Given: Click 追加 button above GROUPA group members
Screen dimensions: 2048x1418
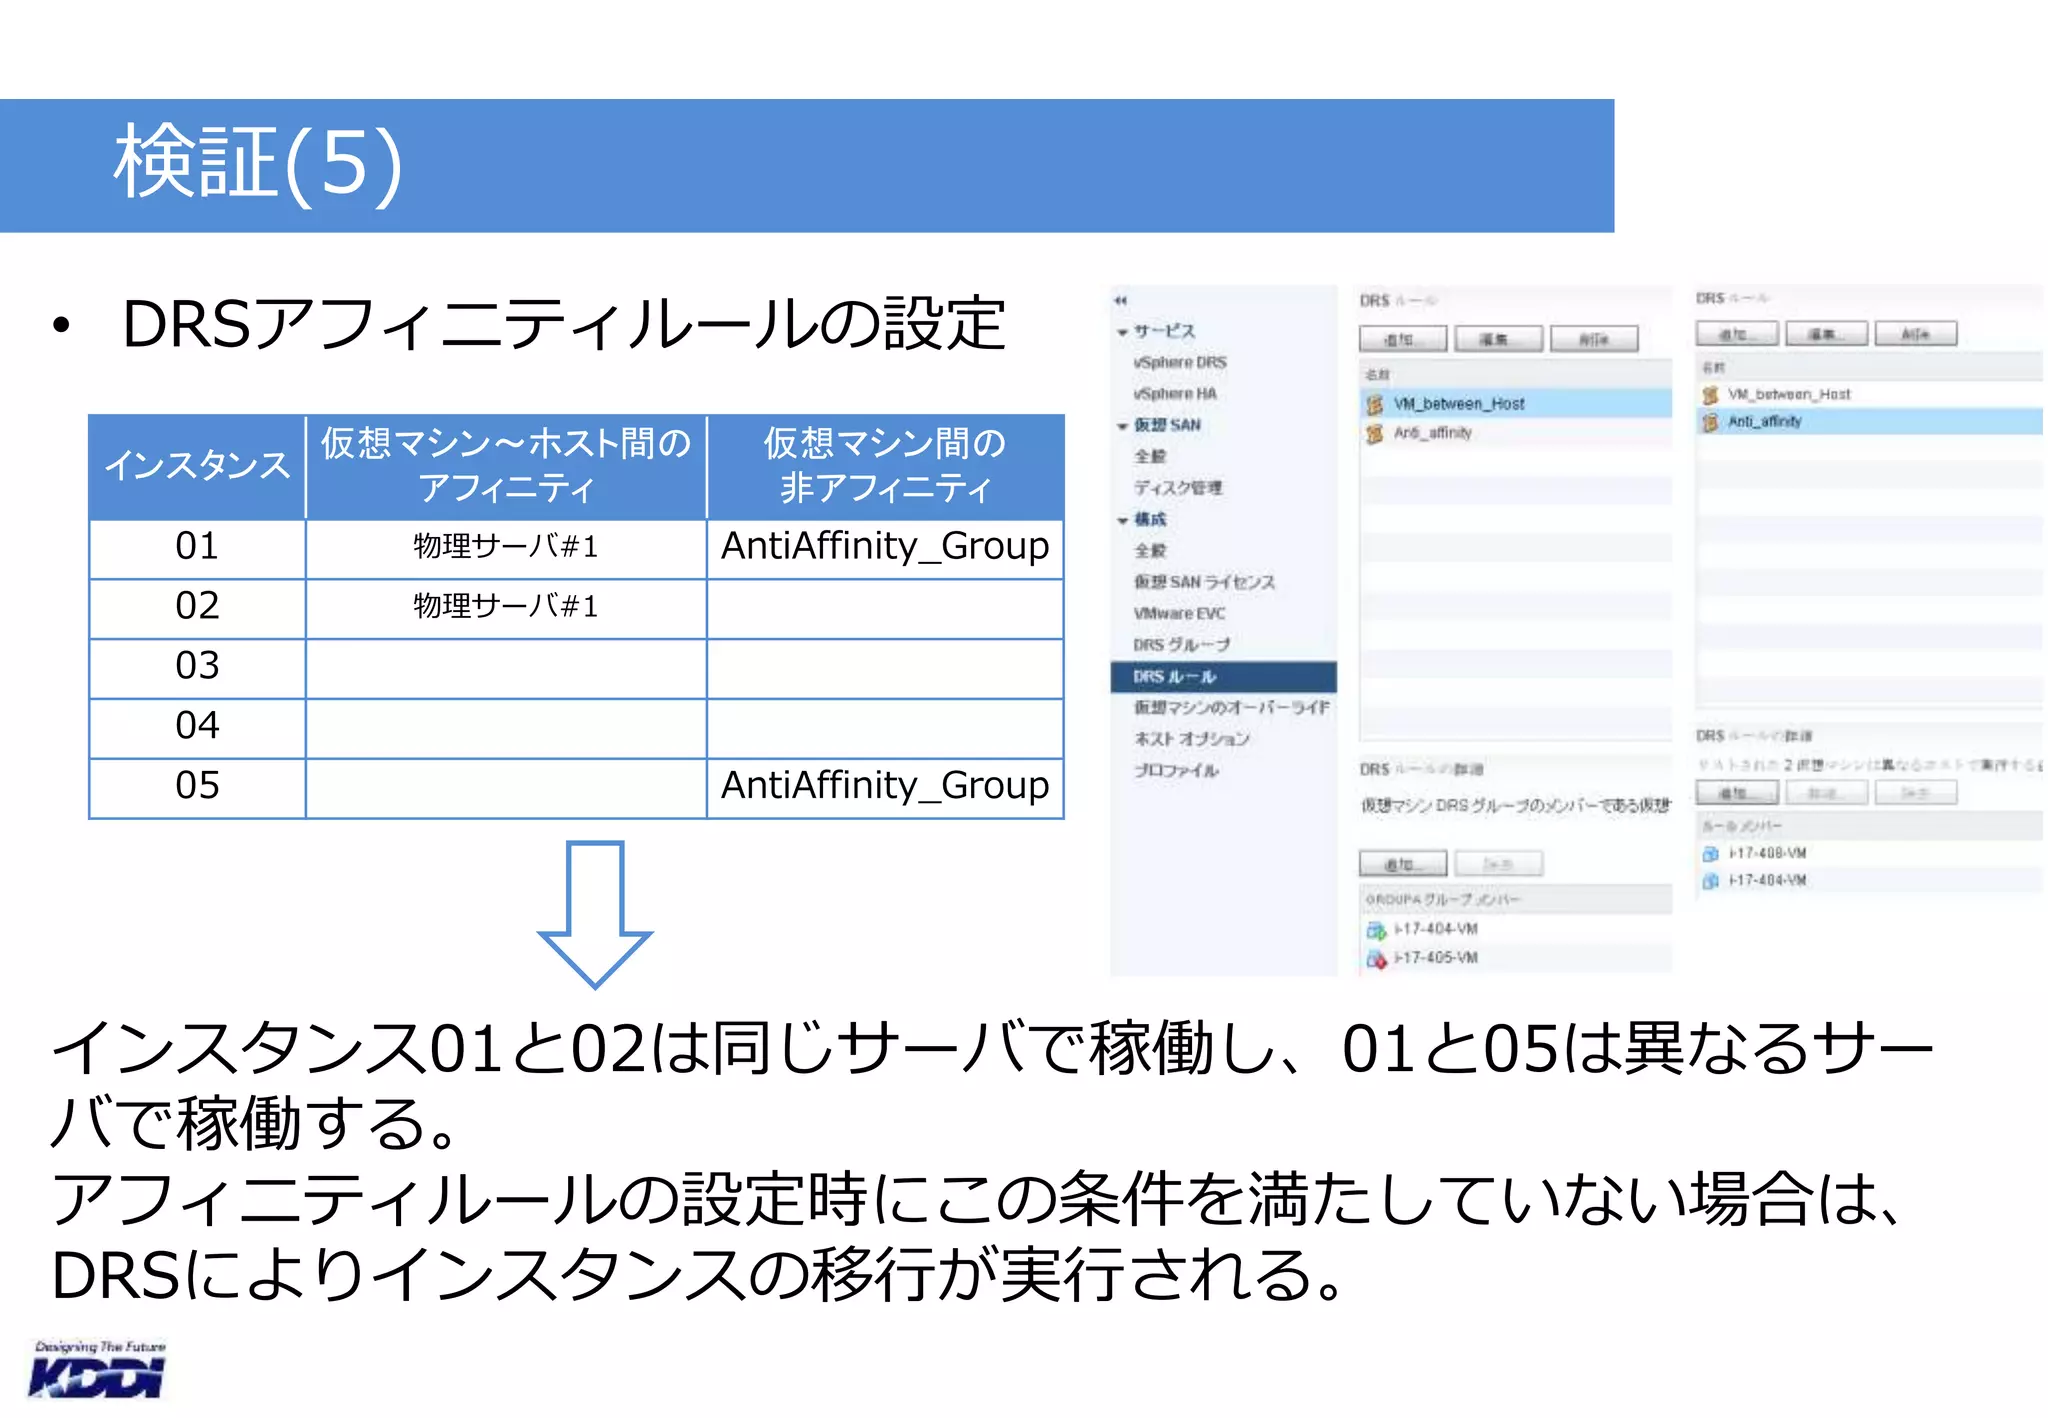Looking at the screenshot, I should point(1402,864).
